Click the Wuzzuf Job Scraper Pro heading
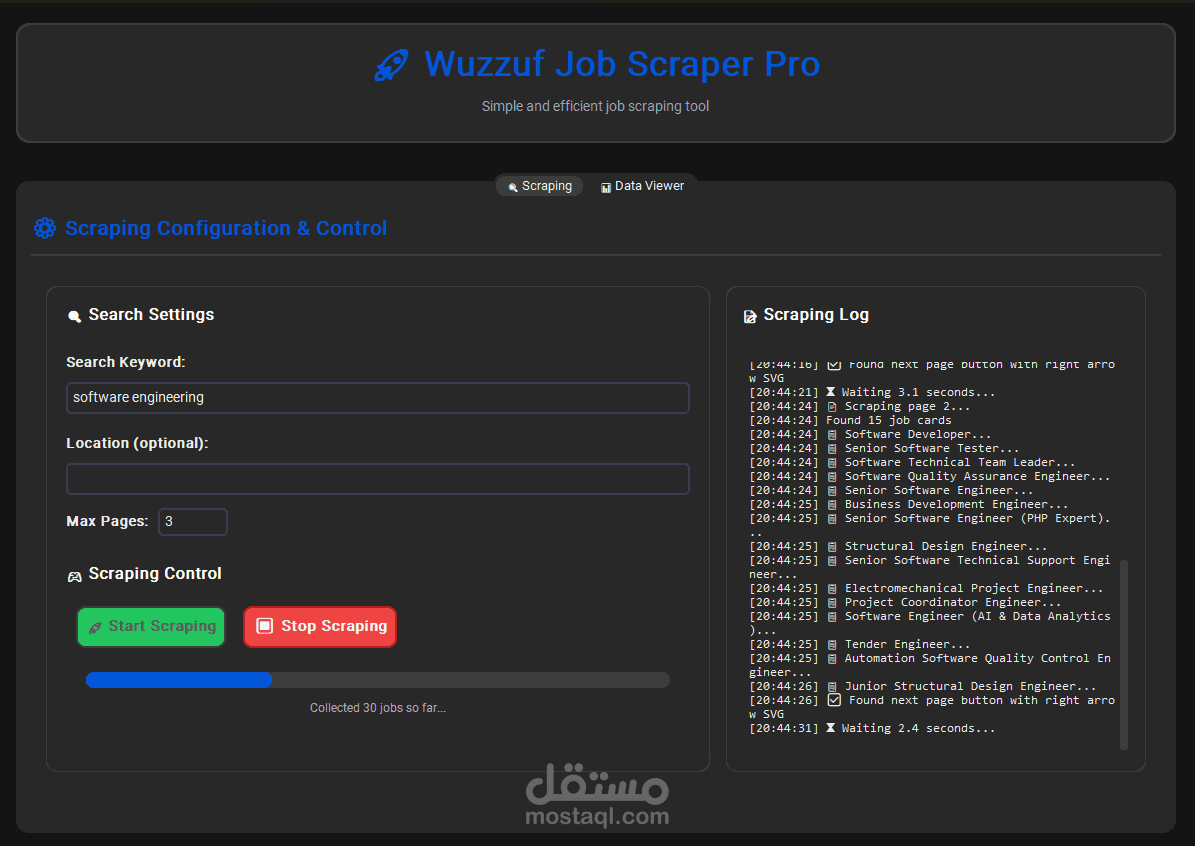Image resolution: width=1195 pixels, height=846 pixels. pos(622,64)
